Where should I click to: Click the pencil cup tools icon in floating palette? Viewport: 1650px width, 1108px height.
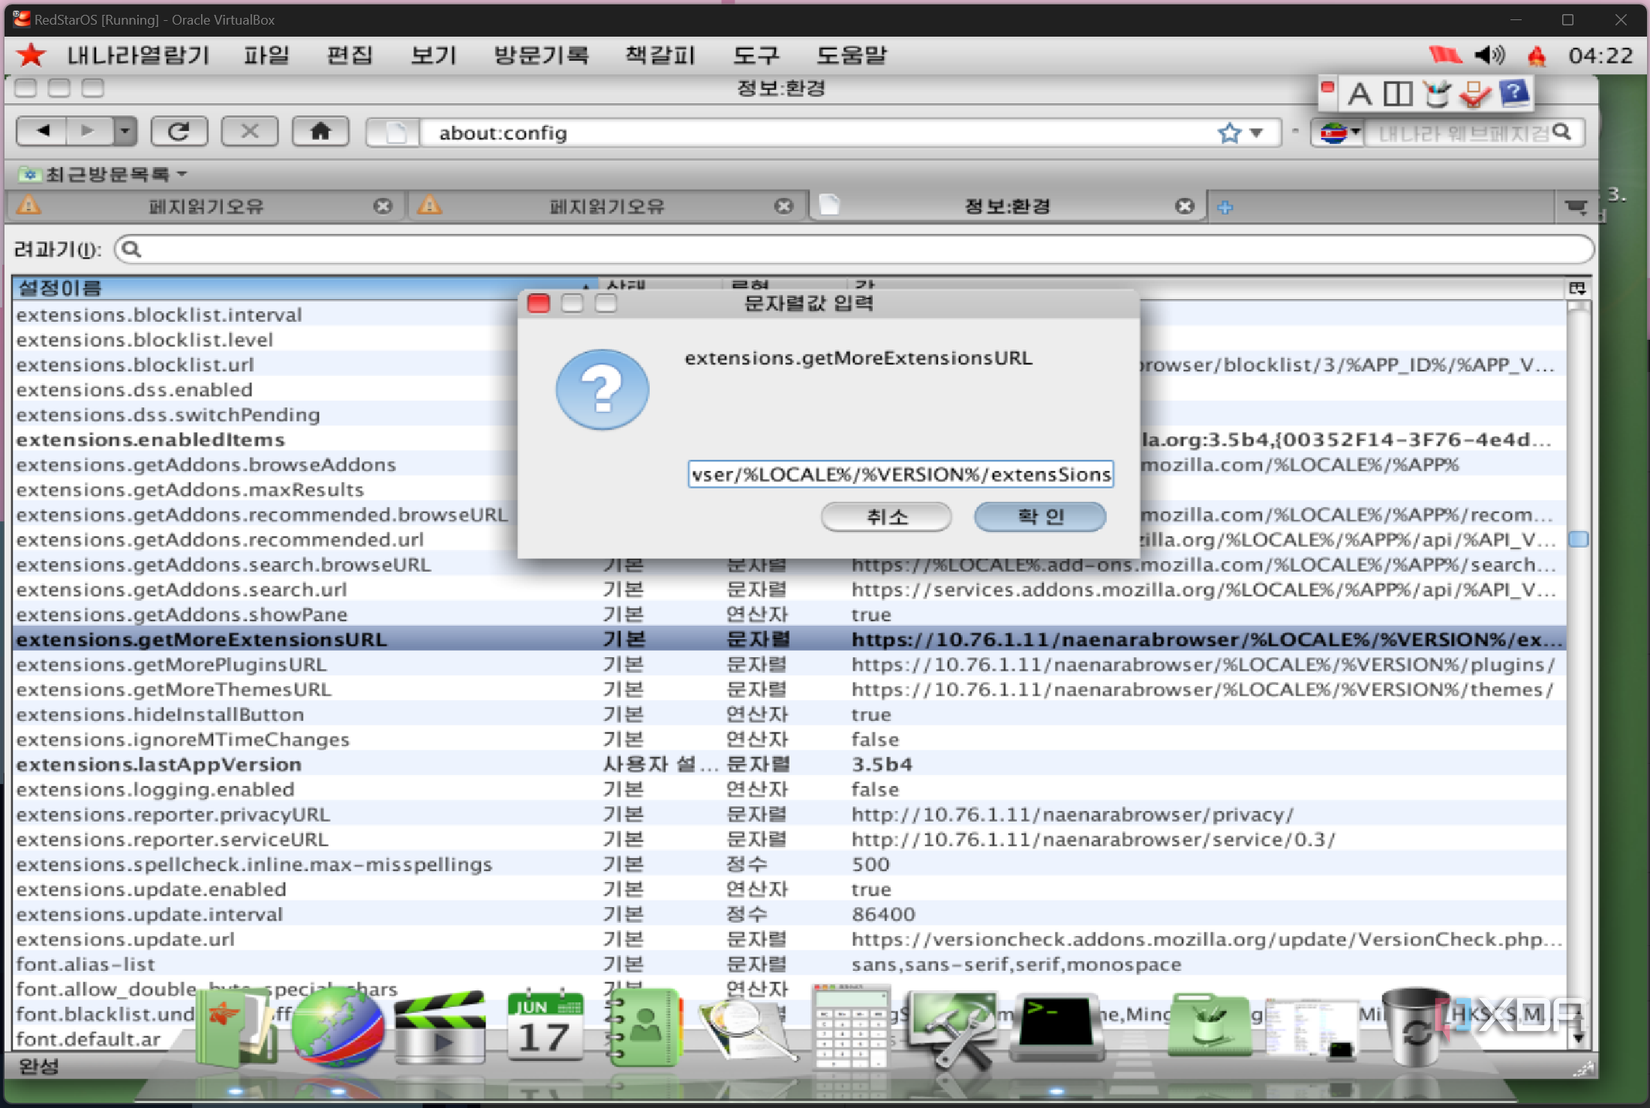pos(1436,93)
